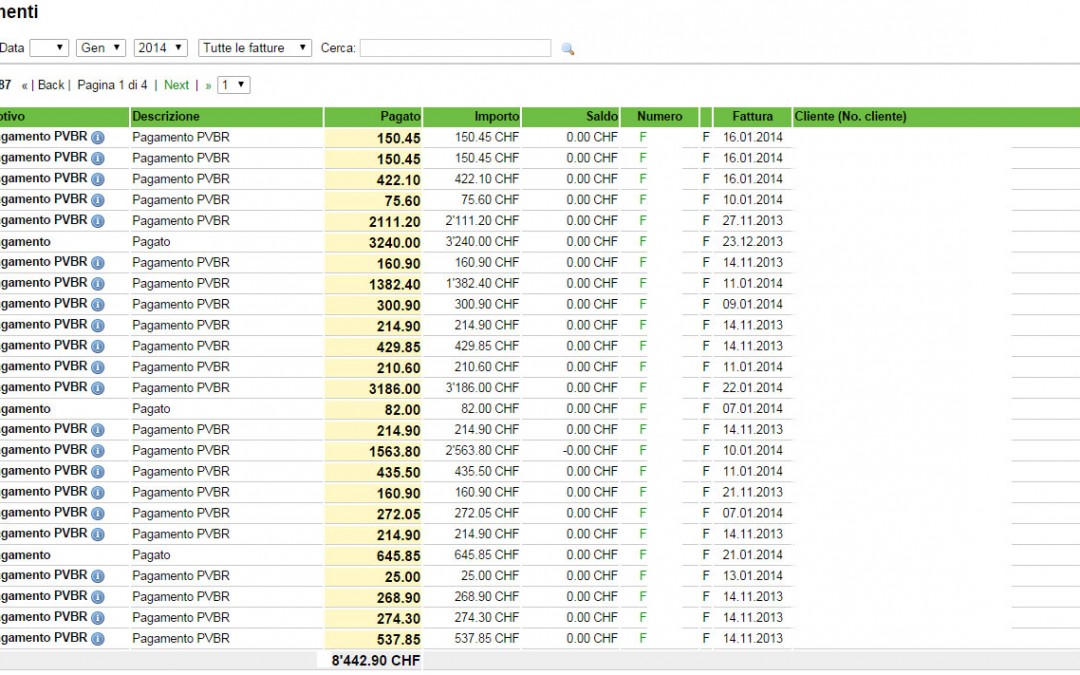
Task: Click info icon in the 422.10 payment row
Action: pyautogui.click(x=97, y=180)
